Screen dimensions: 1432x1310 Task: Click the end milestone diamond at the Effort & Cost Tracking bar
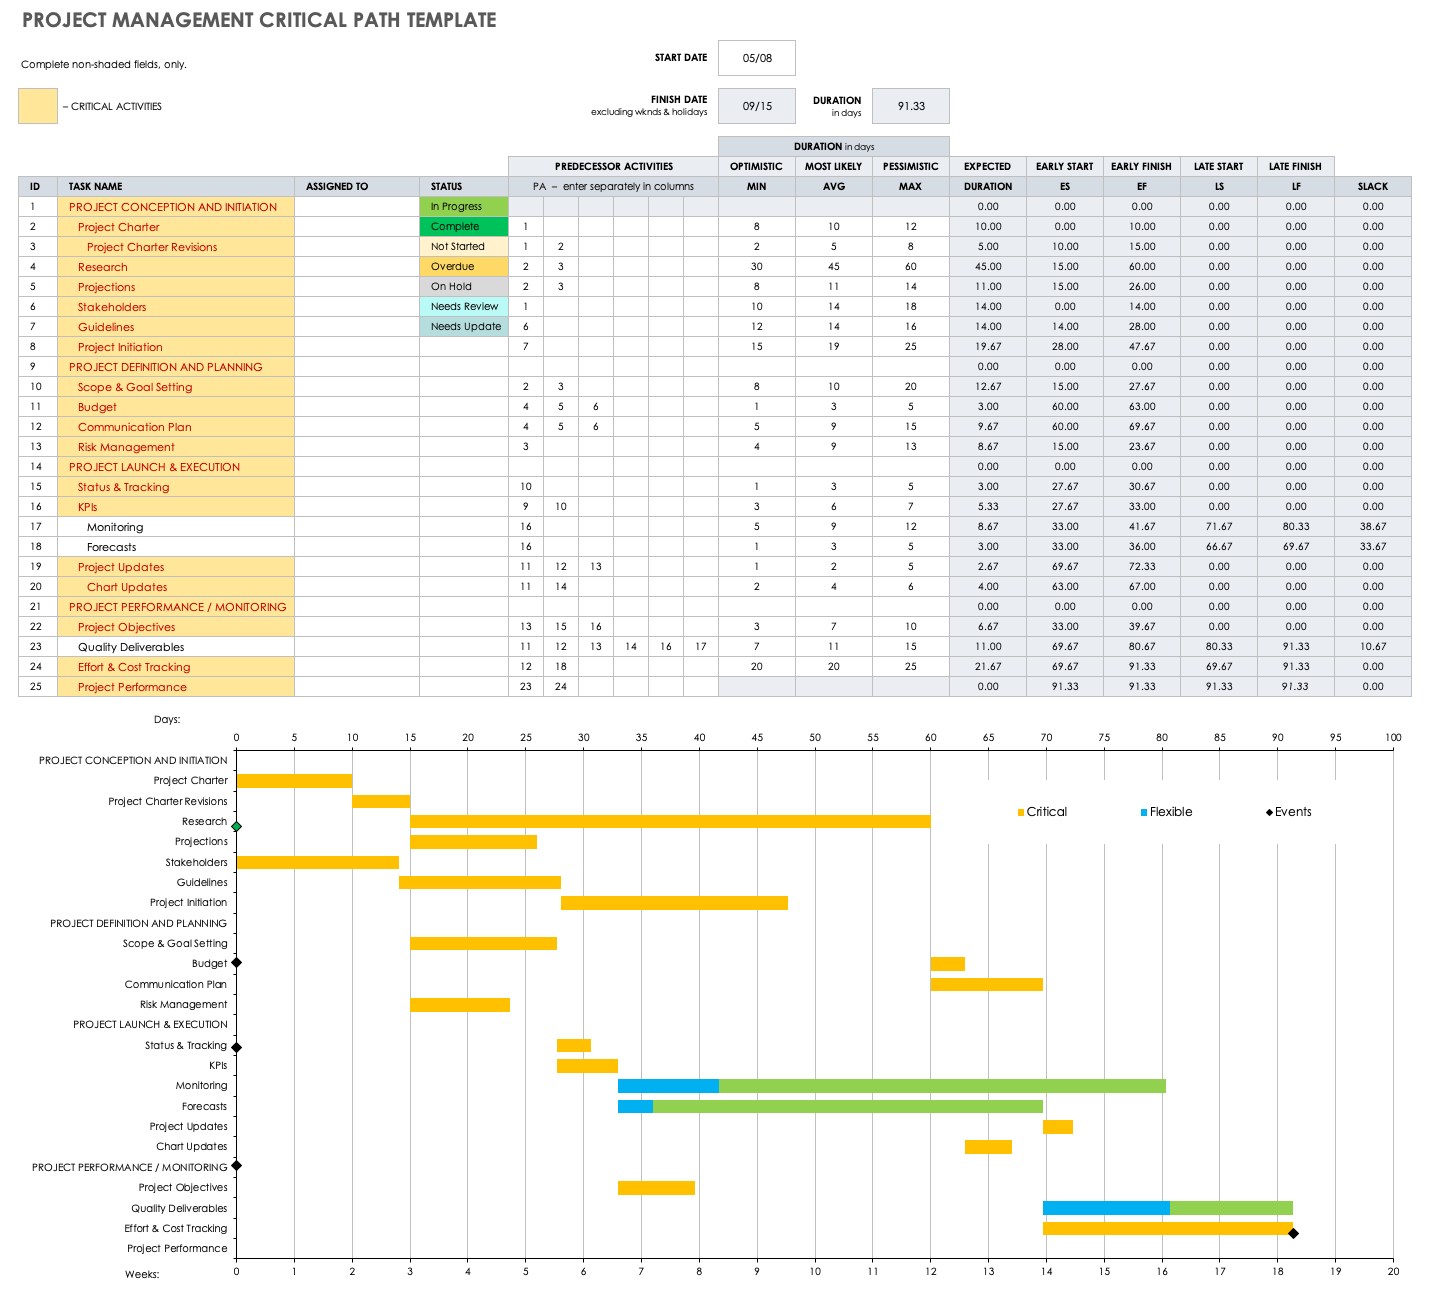pos(1293,1233)
